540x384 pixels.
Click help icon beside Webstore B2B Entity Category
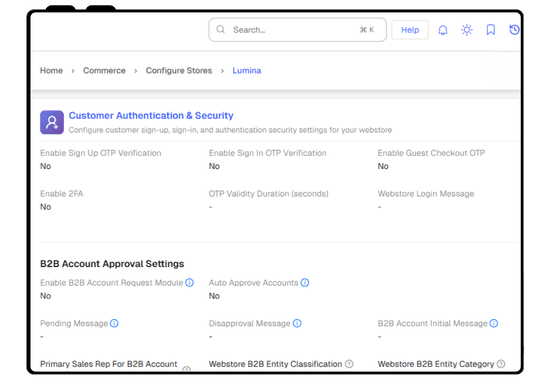[x=501, y=364]
